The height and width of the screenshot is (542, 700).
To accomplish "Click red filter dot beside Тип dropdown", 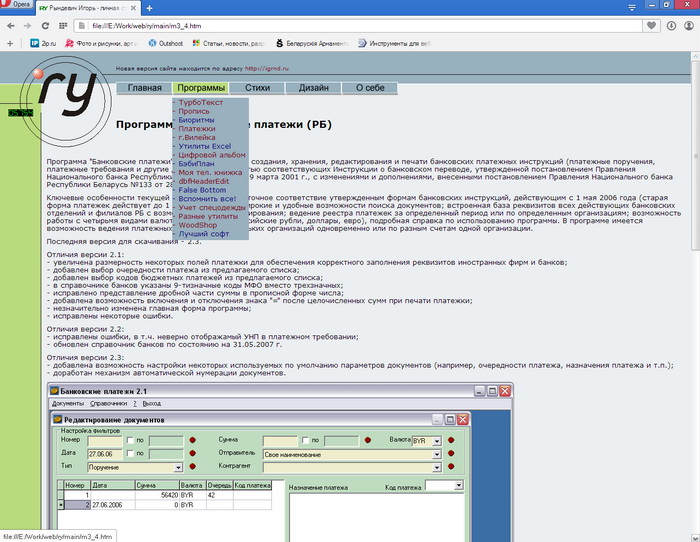I will 192,467.
